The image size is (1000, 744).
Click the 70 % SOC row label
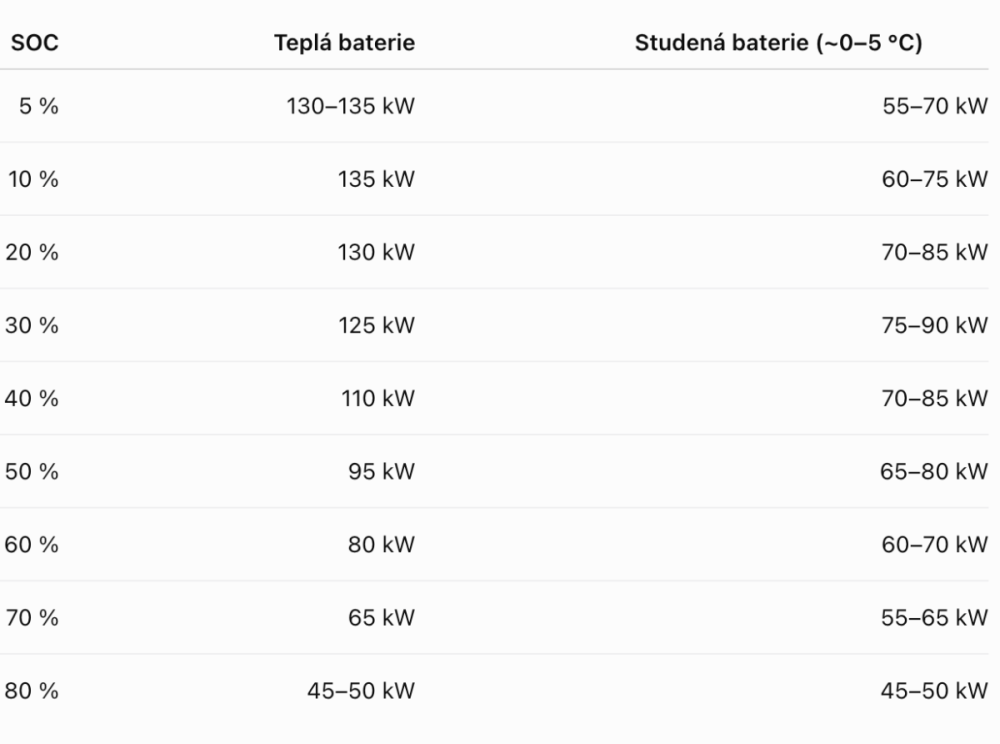pyautogui.click(x=32, y=618)
